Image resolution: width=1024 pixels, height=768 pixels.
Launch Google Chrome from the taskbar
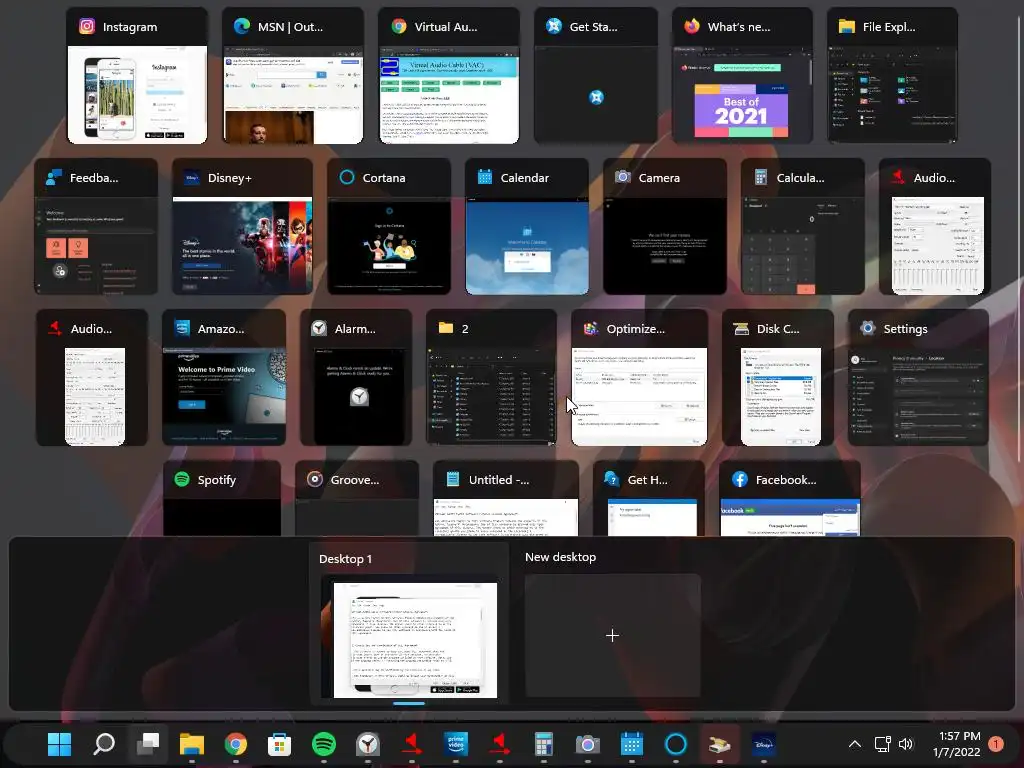point(236,744)
